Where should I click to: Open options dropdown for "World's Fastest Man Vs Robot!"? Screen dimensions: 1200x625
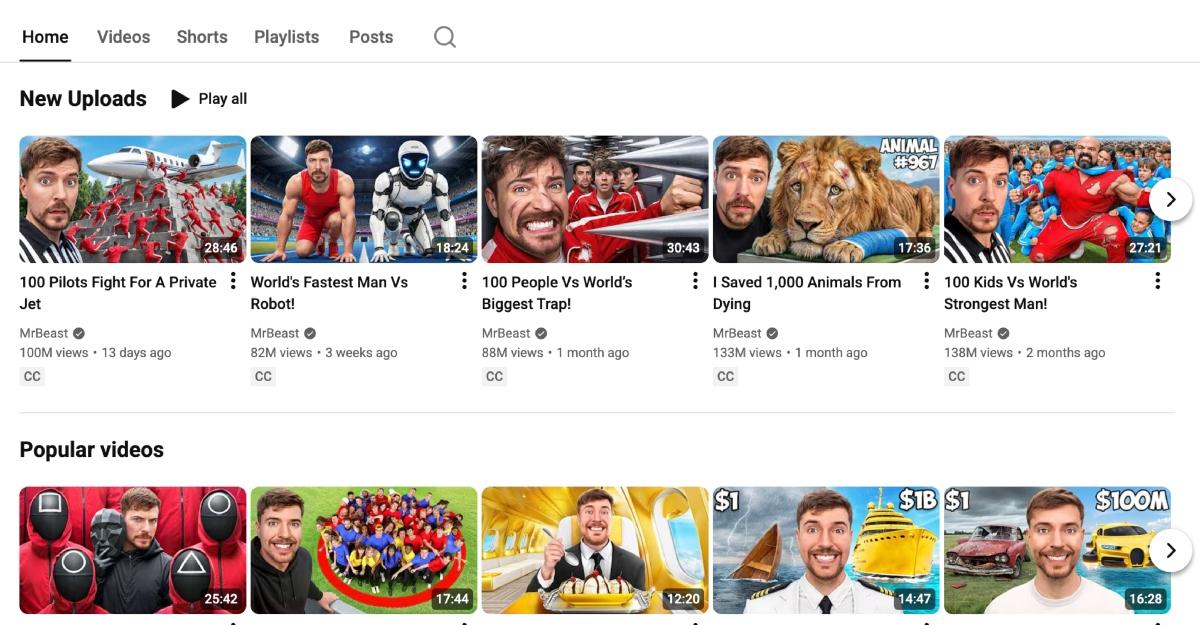[x=463, y=281]
